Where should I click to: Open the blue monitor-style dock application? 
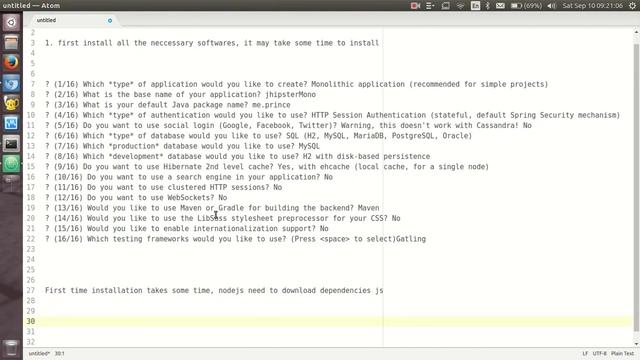pyautogui.click(x=11, y=123)
